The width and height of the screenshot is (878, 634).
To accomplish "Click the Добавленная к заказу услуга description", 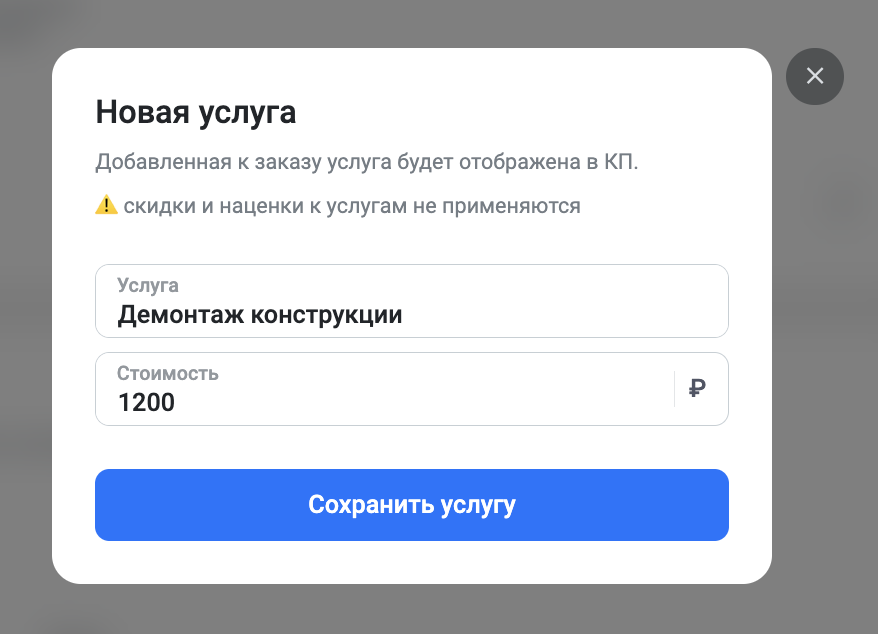I will pyautogui.click(x=367, y=162).
